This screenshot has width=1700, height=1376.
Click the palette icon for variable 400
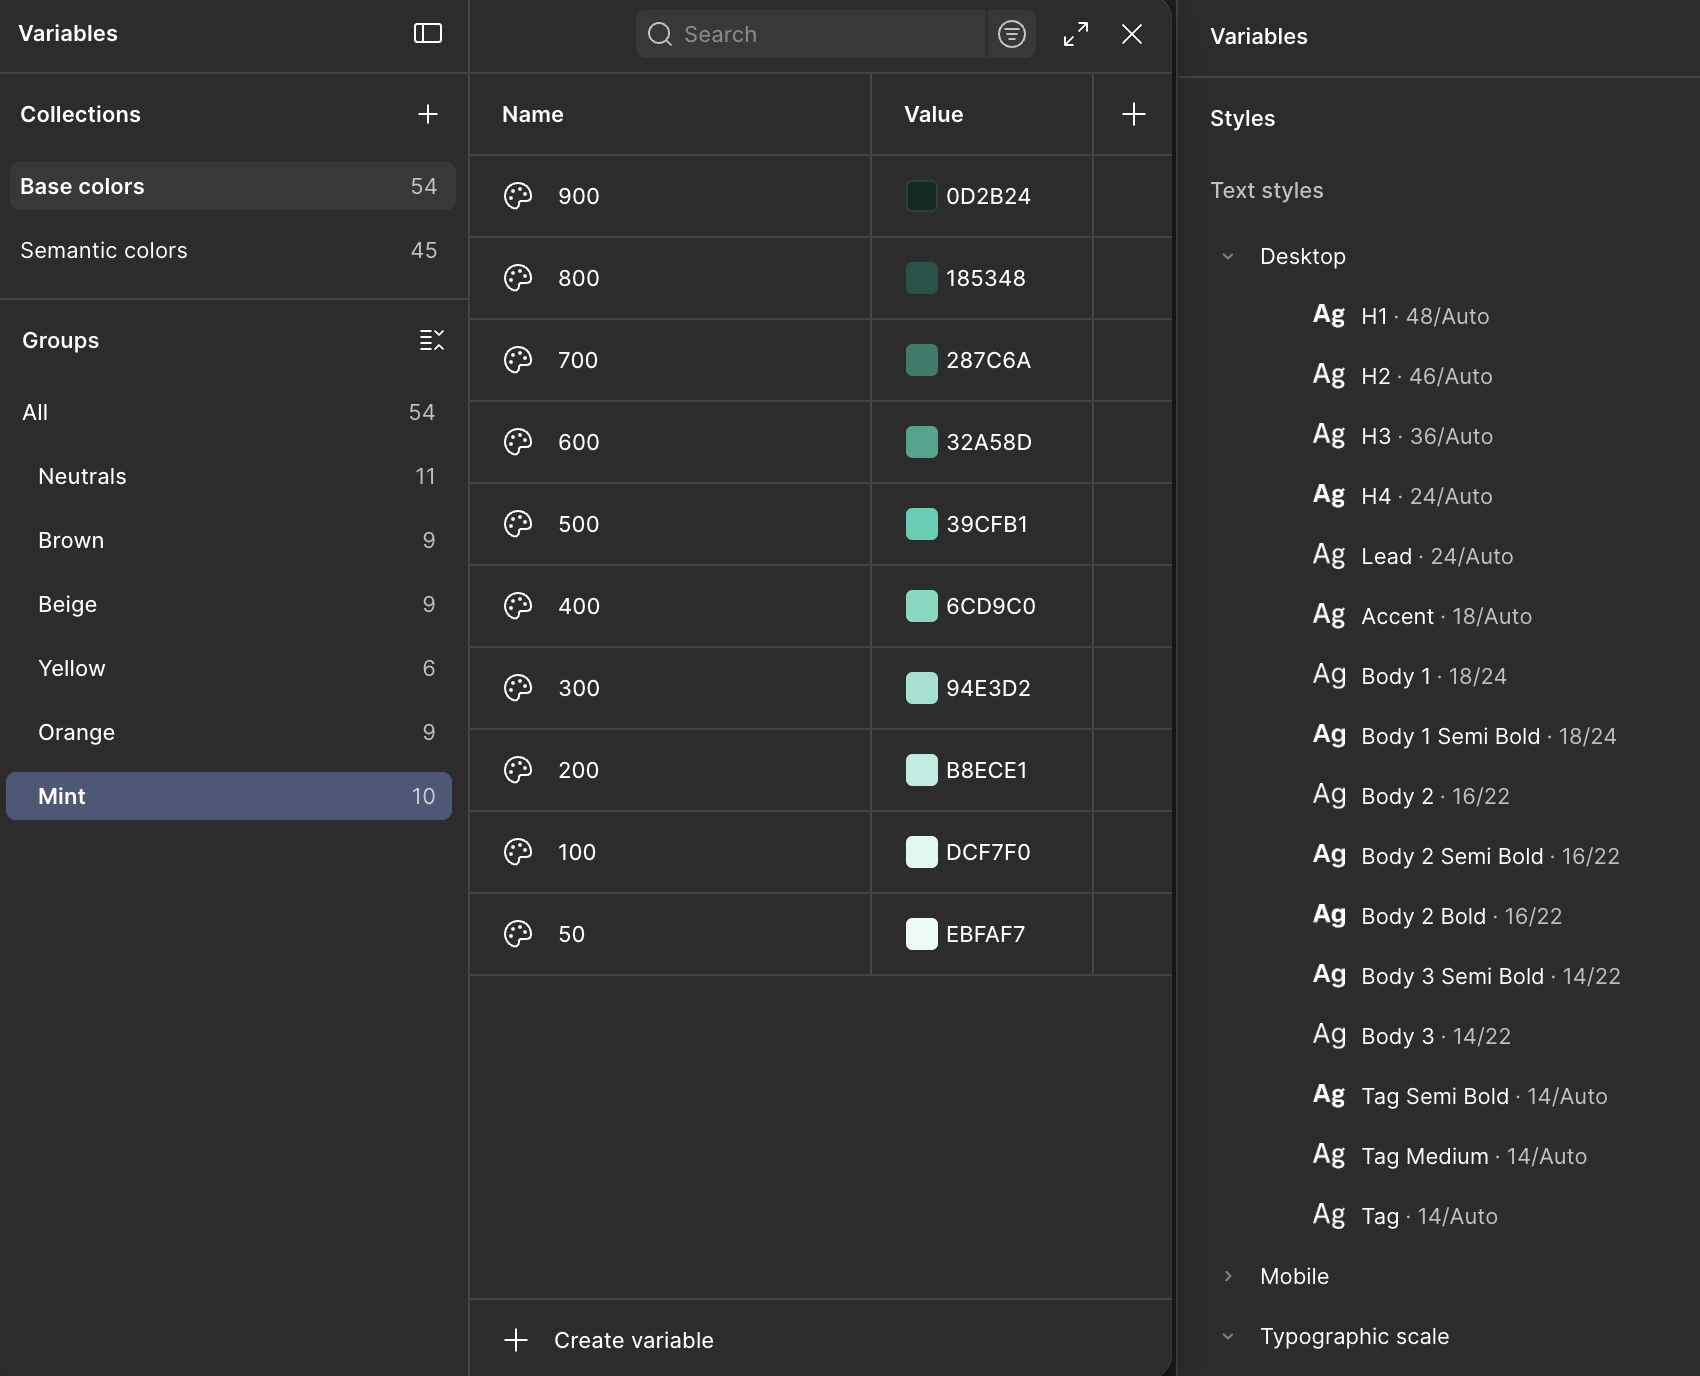[x=518, y=606]
